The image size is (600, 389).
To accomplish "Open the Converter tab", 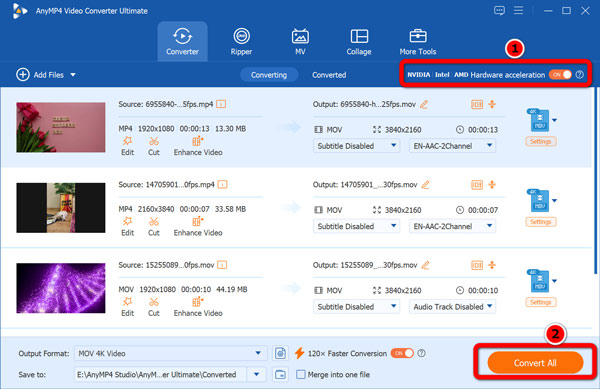I will pos(183,41).
